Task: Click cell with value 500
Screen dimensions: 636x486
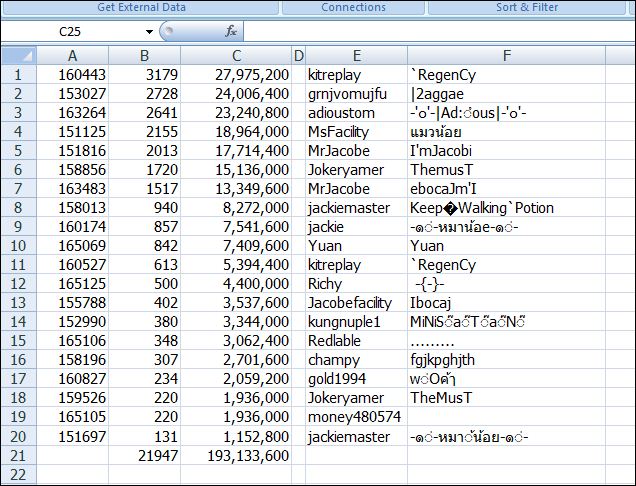Action: [x=144, y=284]
